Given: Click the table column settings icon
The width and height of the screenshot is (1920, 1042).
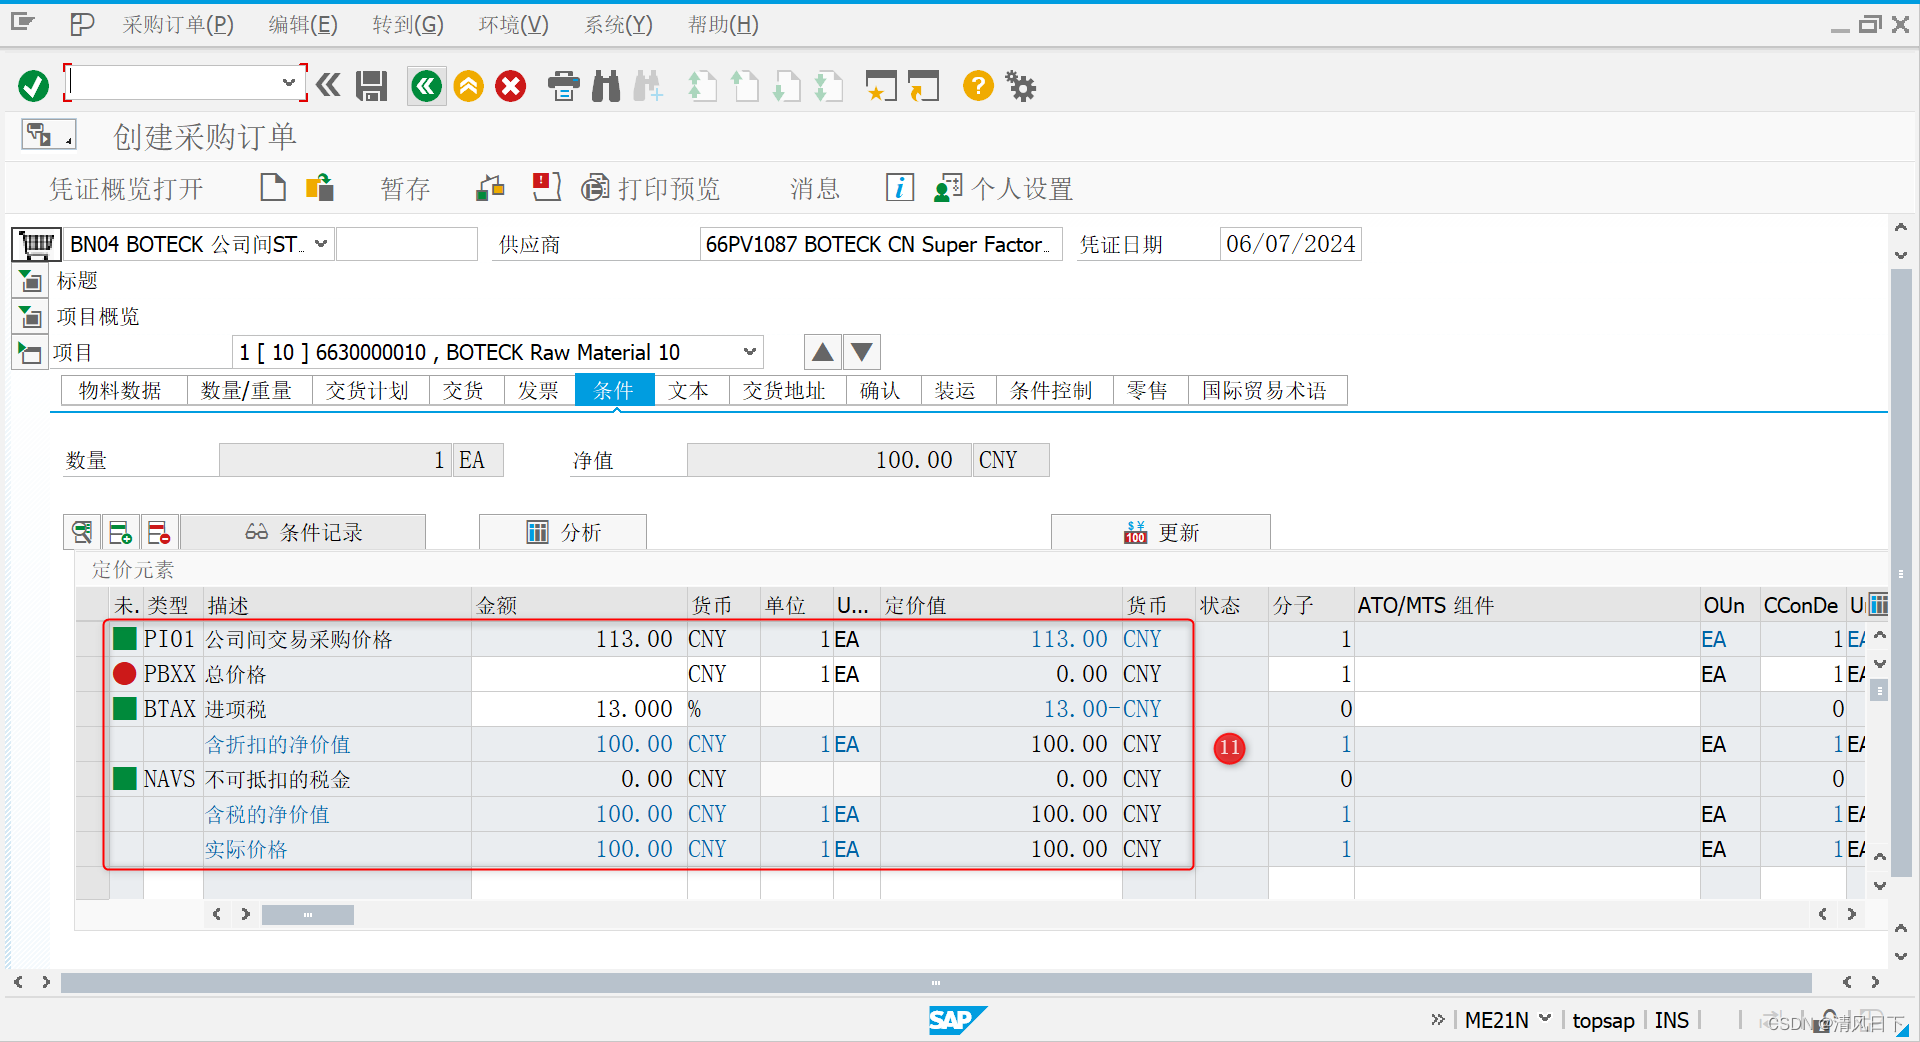Looking at the screenshot, I should pos(1879,604).
